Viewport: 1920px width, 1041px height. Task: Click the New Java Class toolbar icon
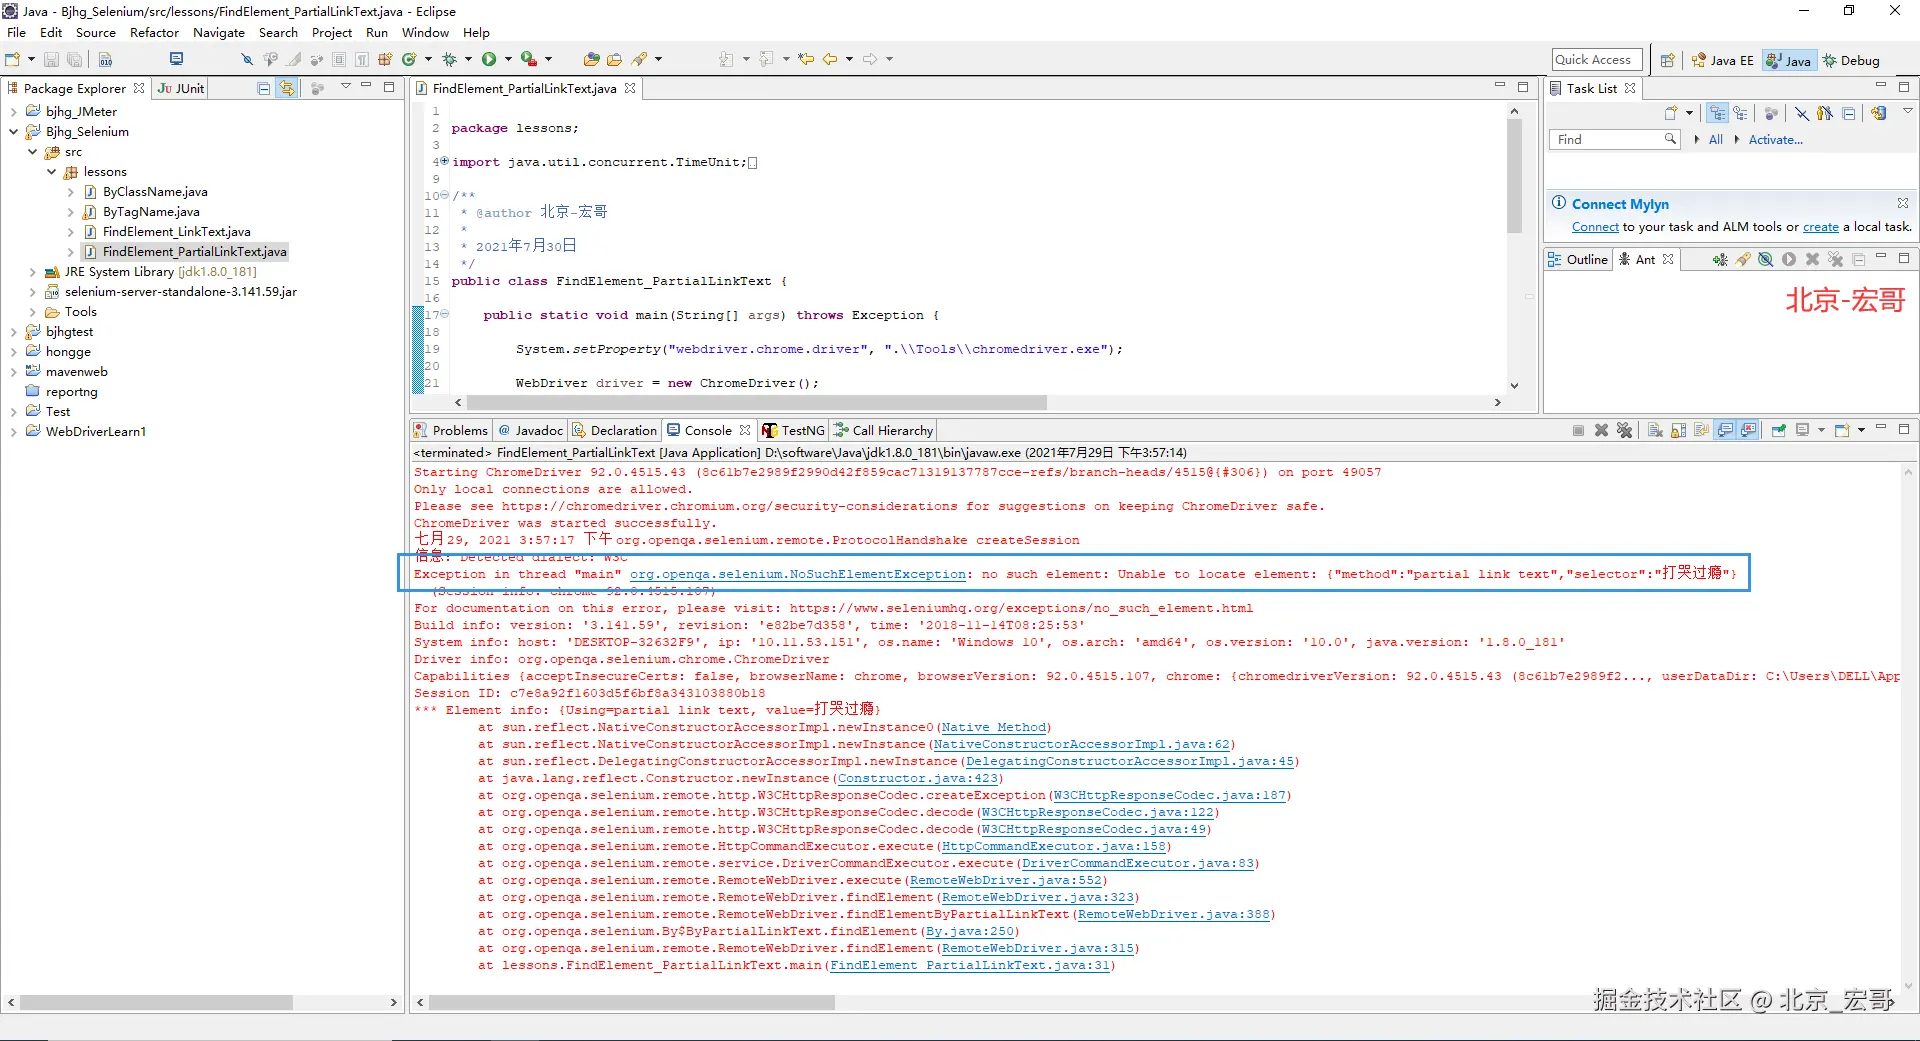pos(409,59)
